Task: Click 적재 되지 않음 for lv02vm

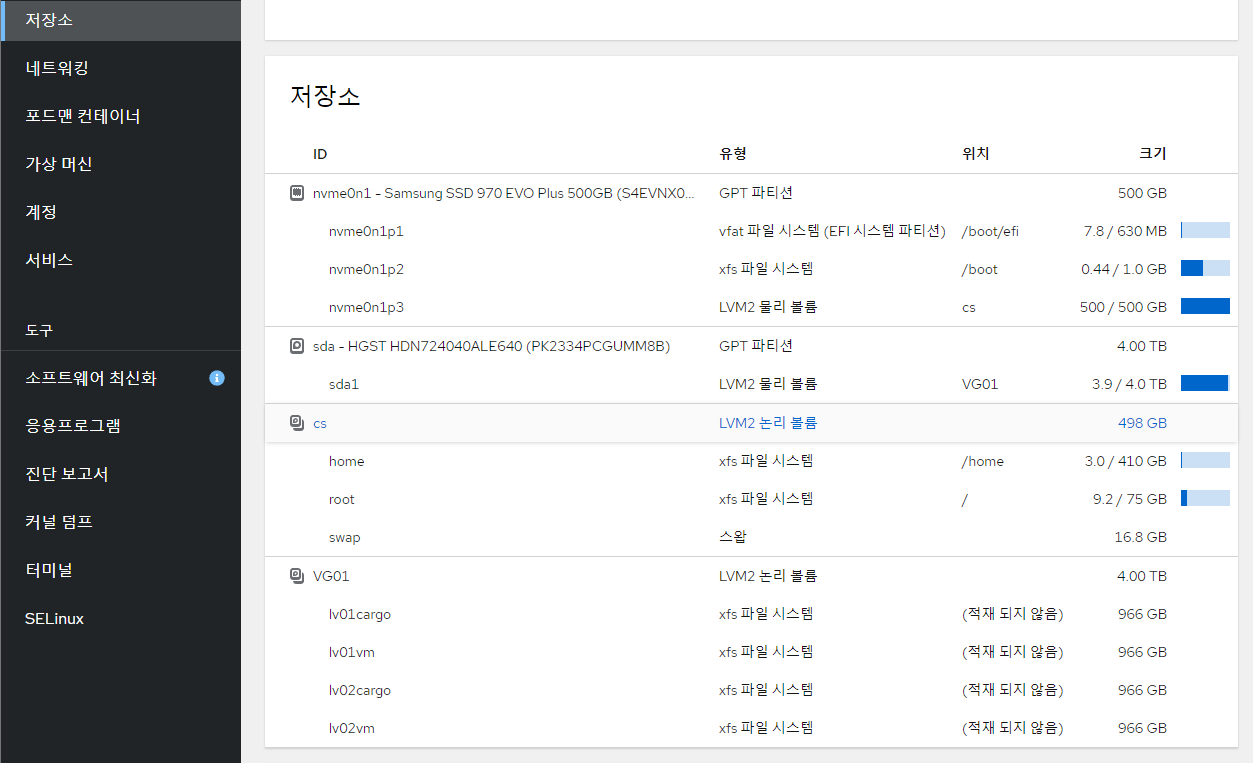Action: pos(1012,728)
